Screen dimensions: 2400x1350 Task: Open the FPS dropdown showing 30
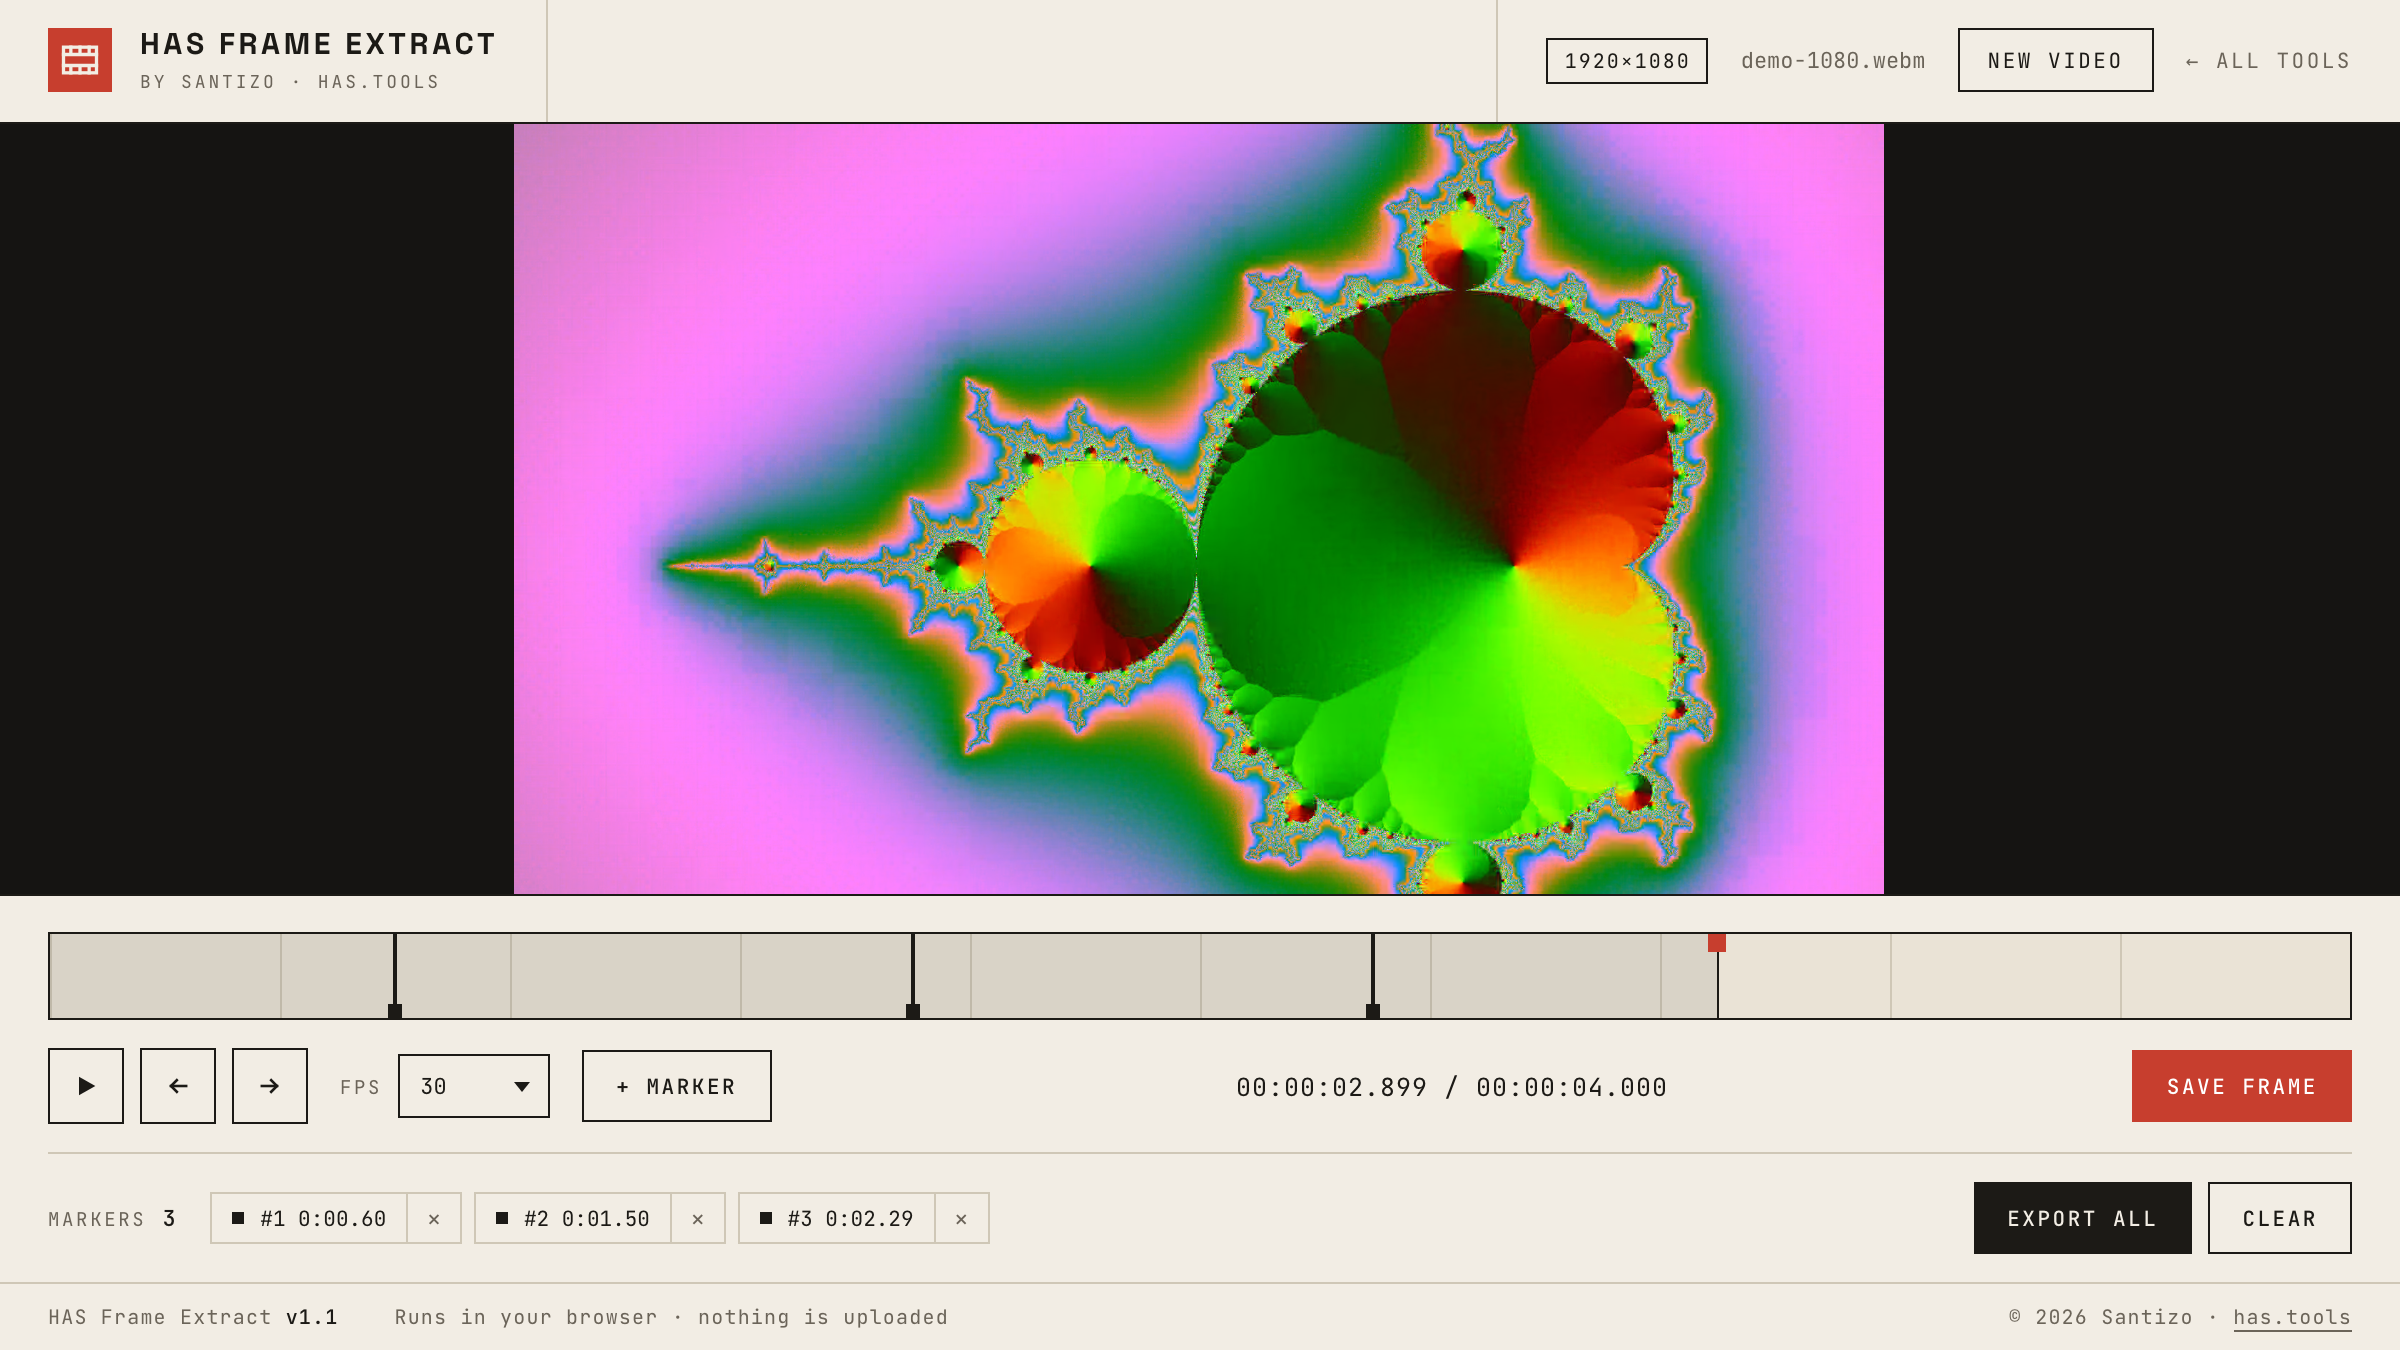point(474,1086)
